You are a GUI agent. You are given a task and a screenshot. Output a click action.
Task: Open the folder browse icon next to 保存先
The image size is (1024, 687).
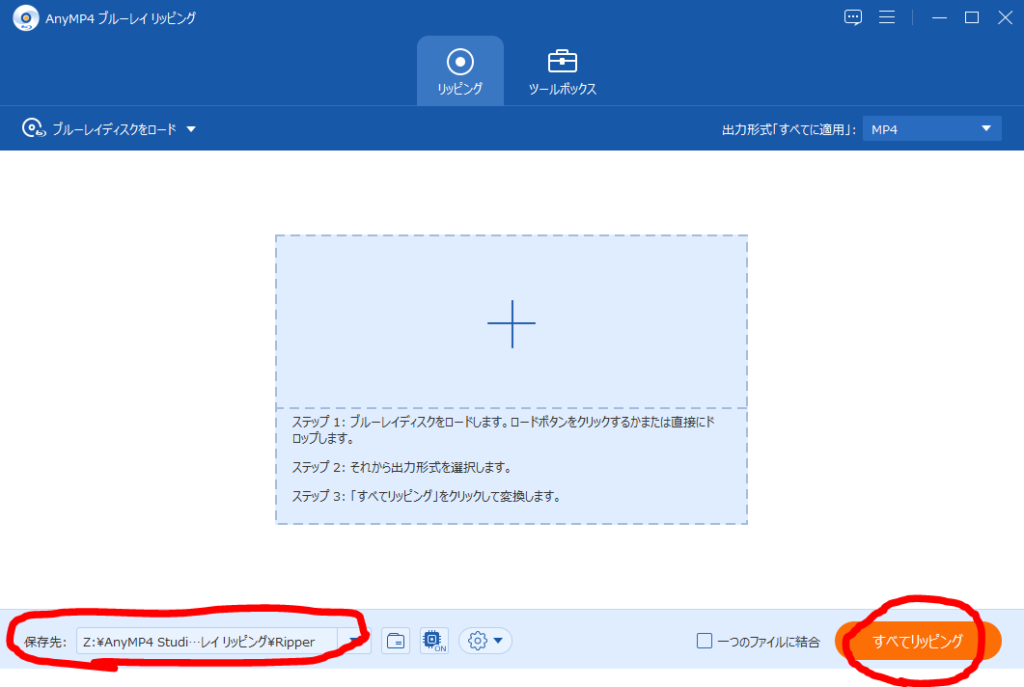[x=395, y=640]
